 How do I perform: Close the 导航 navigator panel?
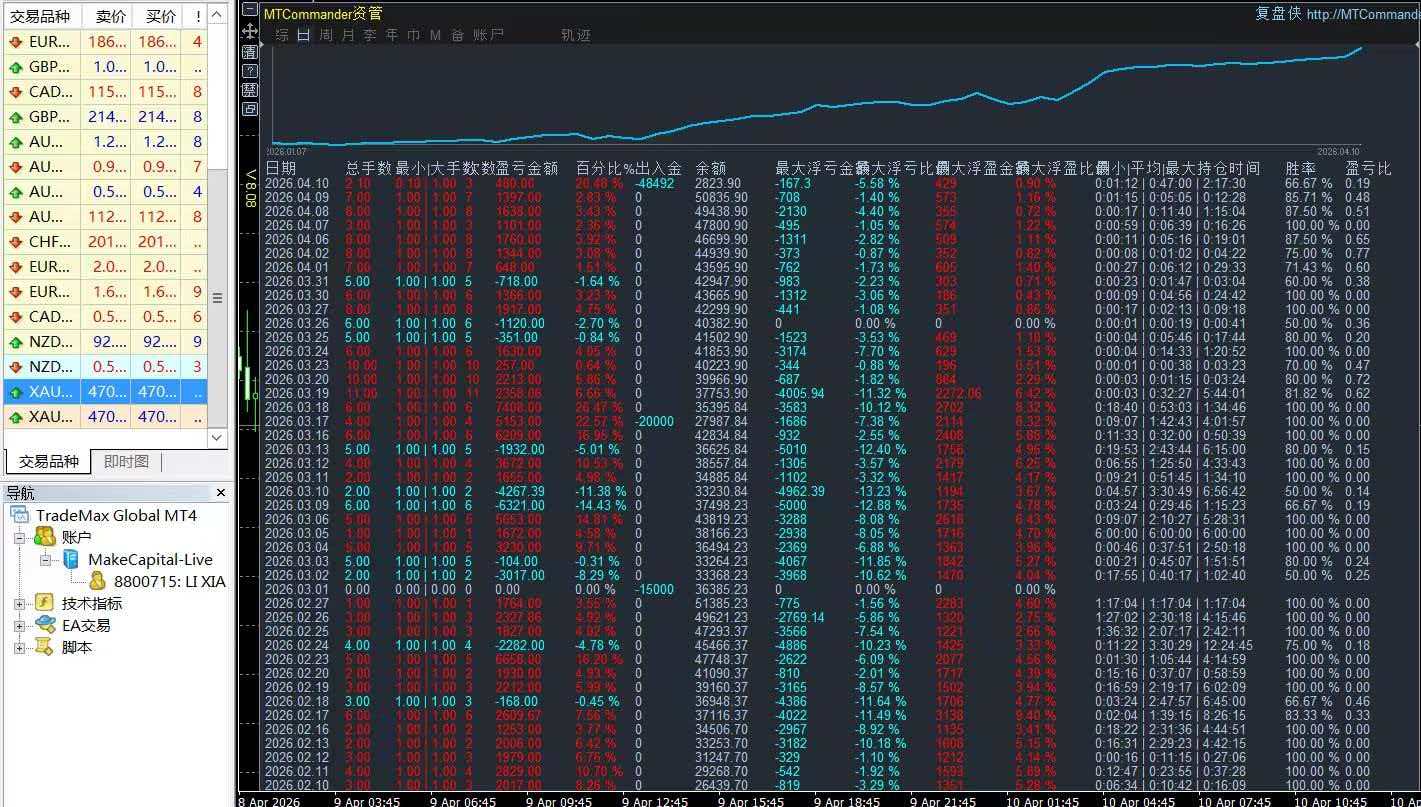coord(221,493)
